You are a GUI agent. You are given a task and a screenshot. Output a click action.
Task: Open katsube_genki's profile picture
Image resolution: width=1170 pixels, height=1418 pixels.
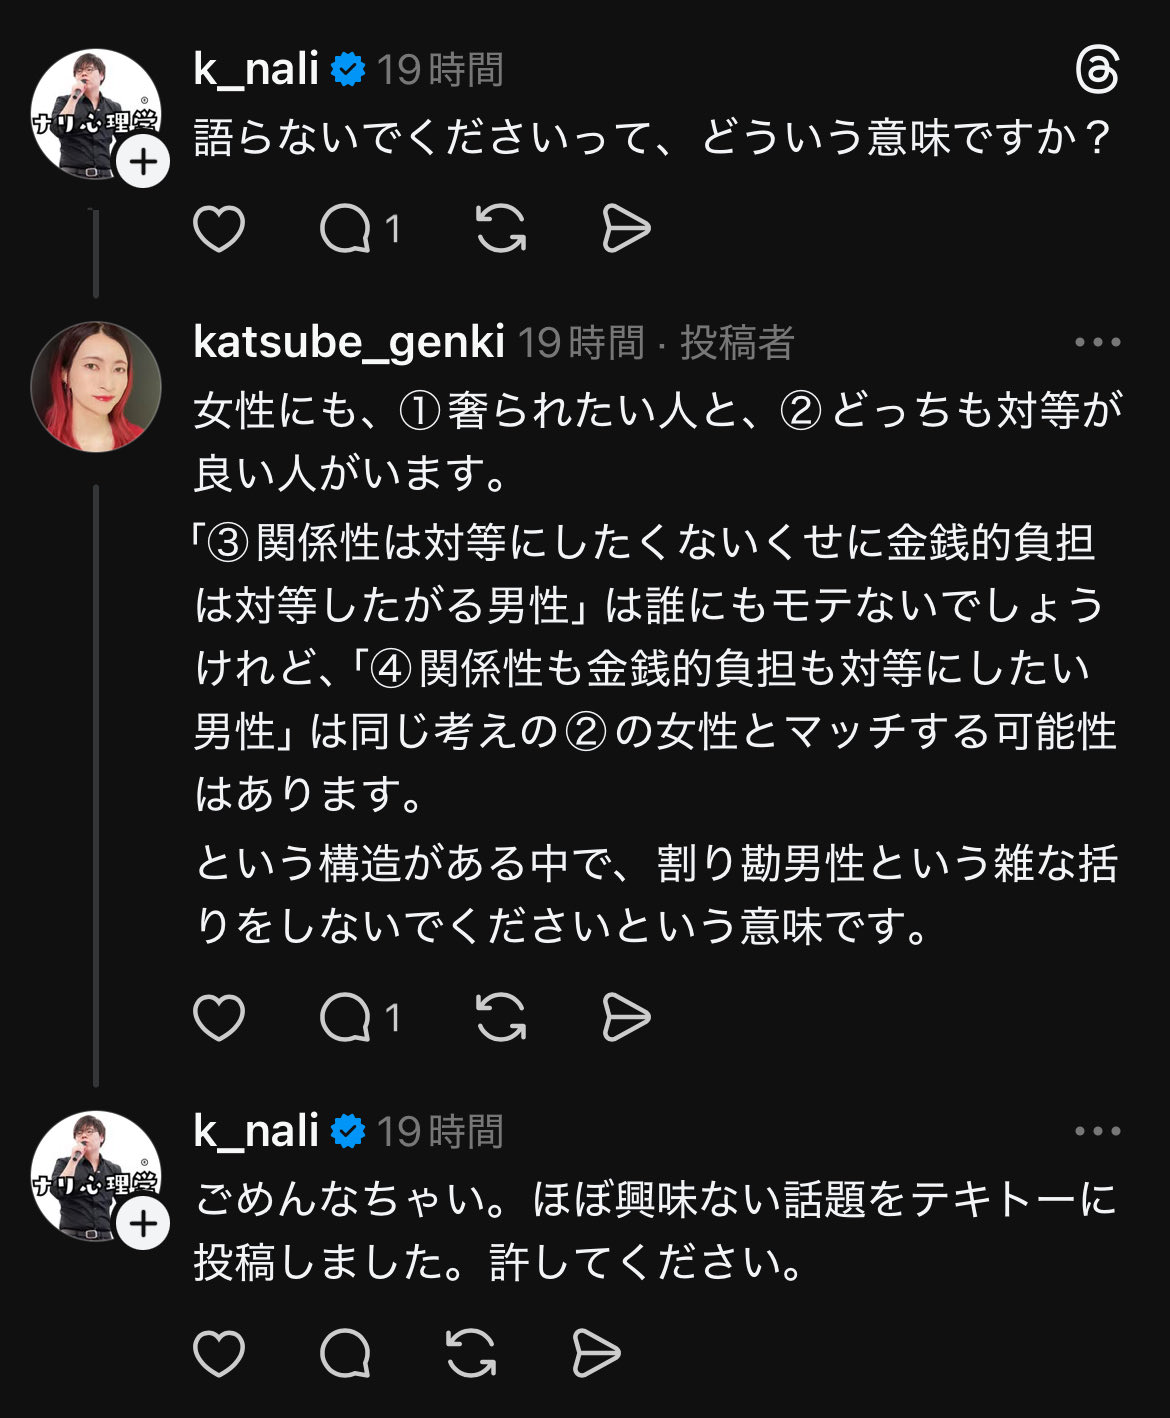click(x=96, y=386)
